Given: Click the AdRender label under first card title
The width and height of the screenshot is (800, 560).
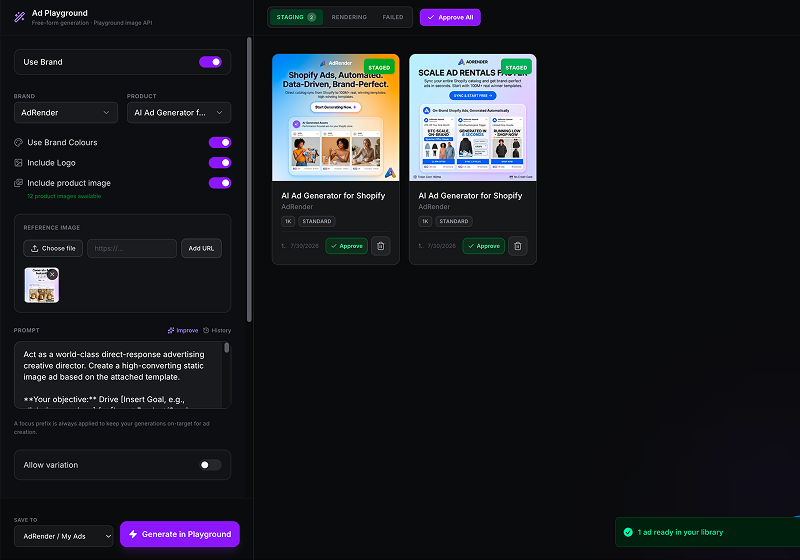Looking at the screenshot, I should point(297,207).
